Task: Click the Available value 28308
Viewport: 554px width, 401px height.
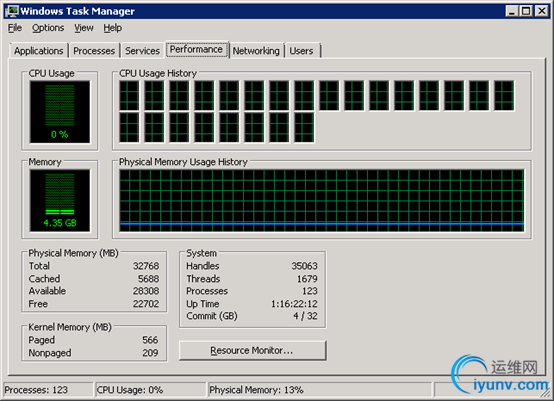Action: [x=146, y=291]
